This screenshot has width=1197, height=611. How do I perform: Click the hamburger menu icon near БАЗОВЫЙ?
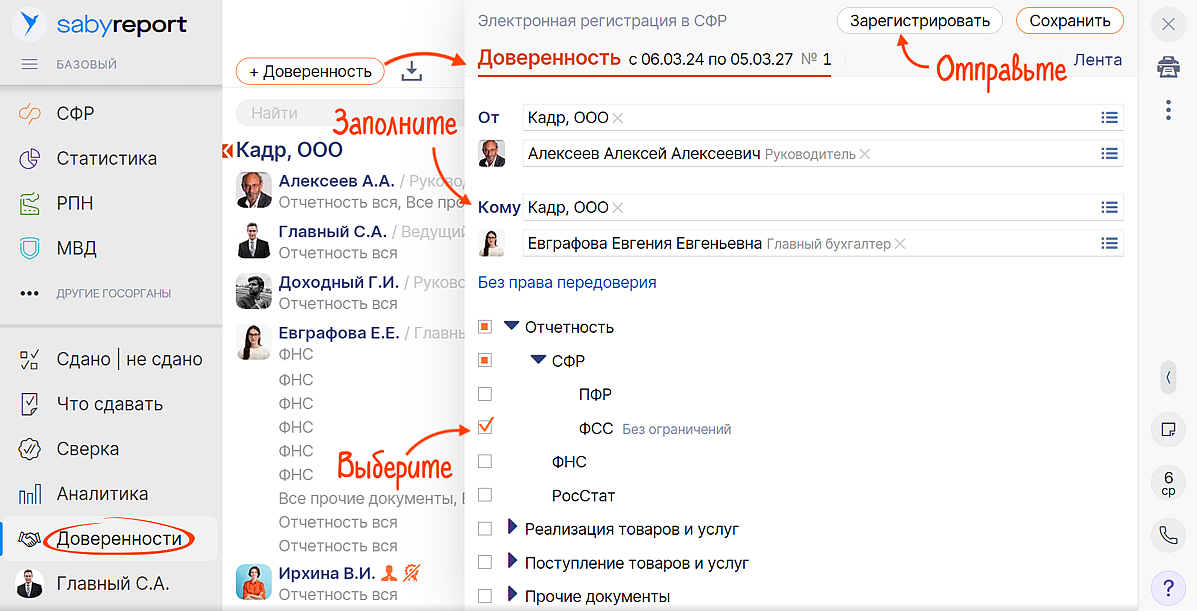[x=29, y=65]
